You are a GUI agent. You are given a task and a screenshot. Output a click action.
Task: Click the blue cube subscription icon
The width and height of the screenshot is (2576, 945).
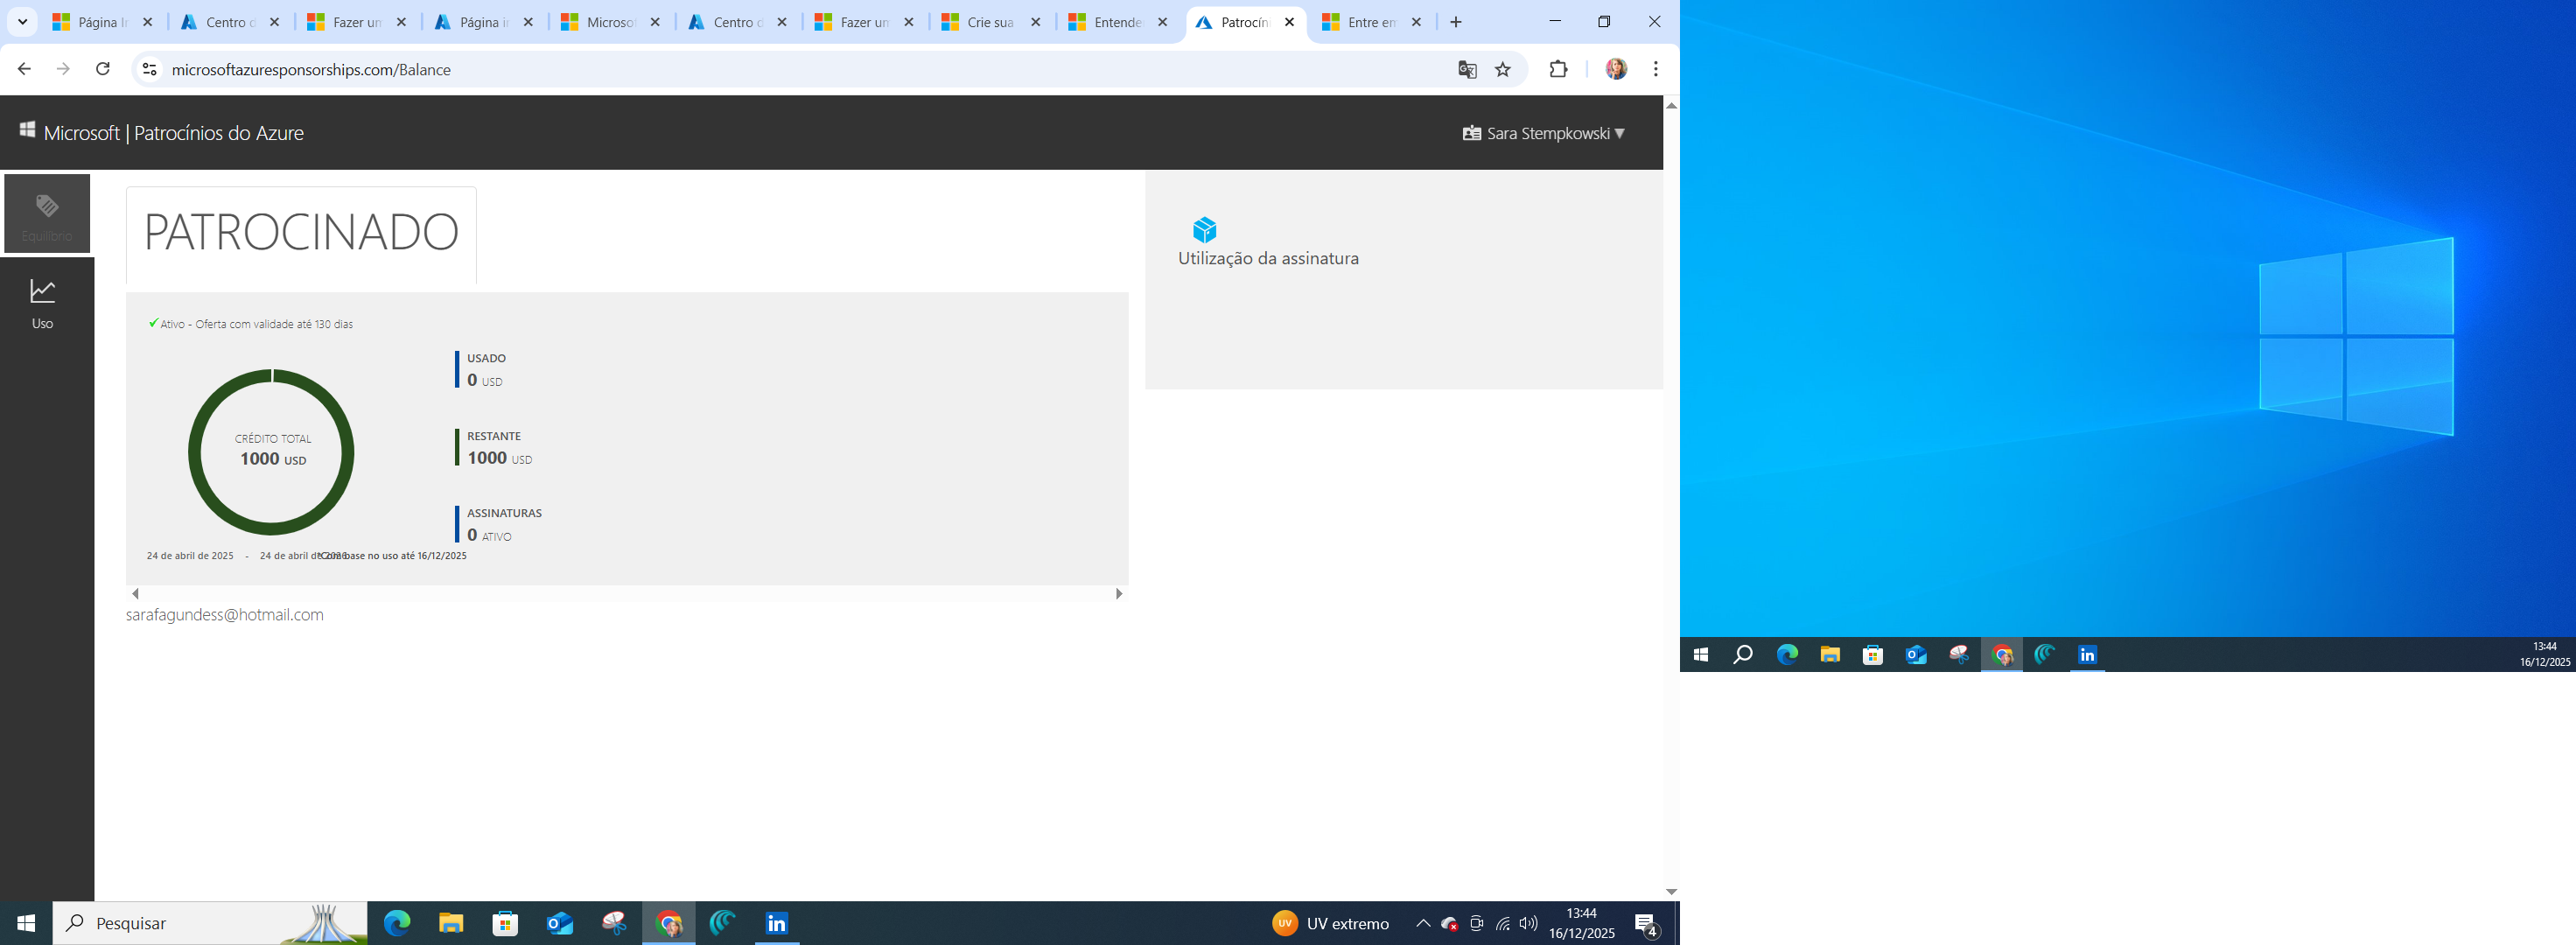tap(1205, 230)
